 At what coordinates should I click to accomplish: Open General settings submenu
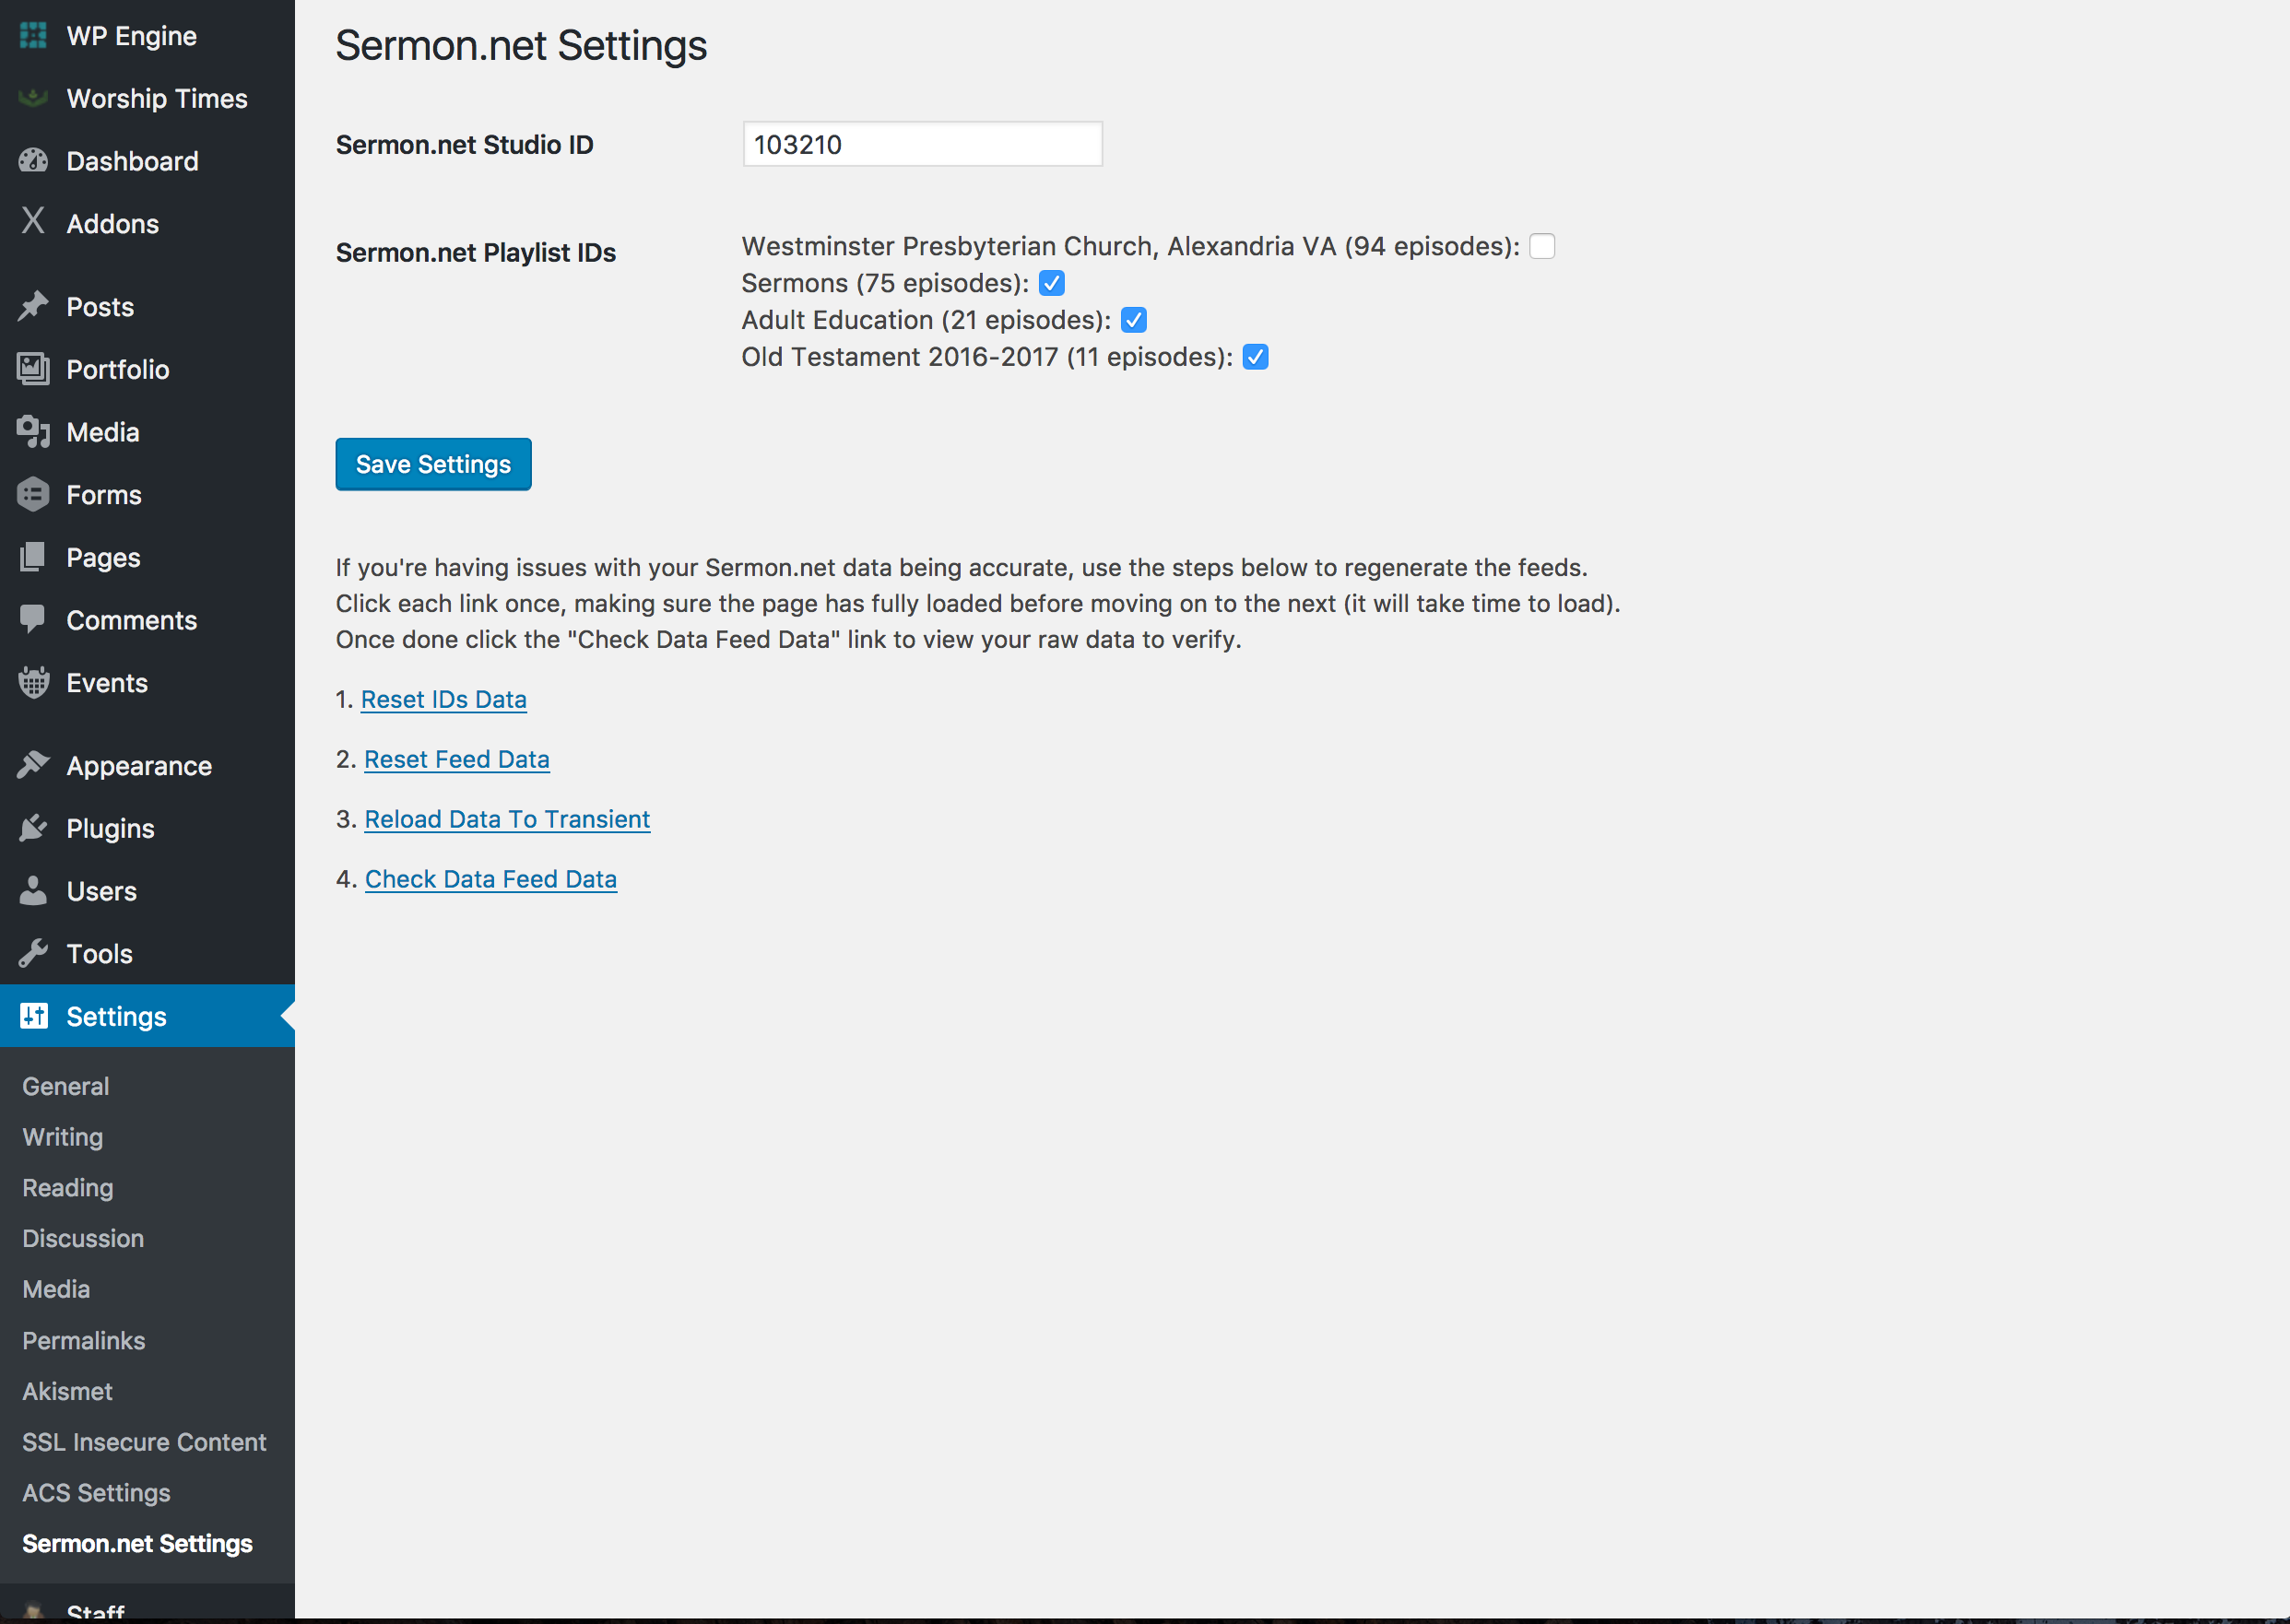[x=66, y=1086]
